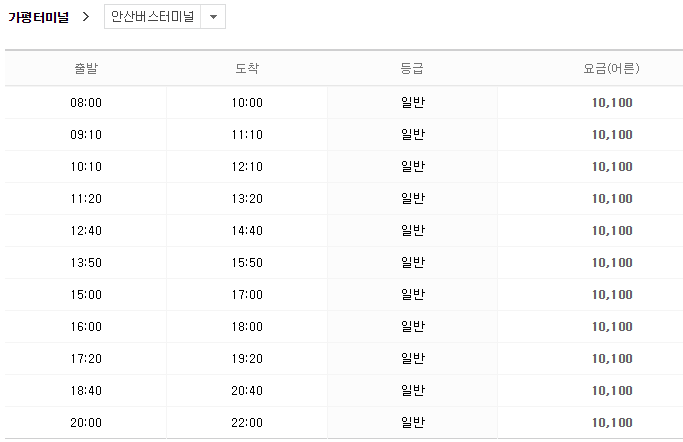The width and height of the screenshot is (683, 442).
Task: Choose the 13:20 arrival time cell
Action: (247, 199)
